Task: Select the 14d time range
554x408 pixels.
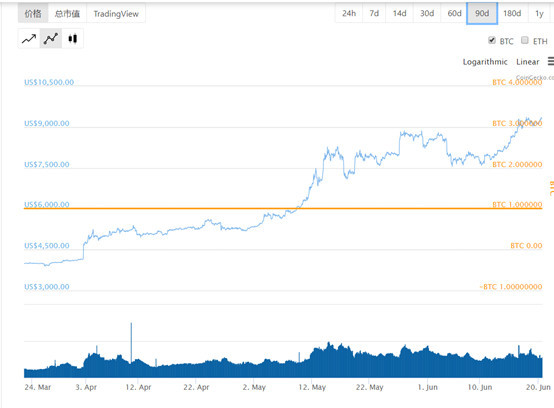Action: click(x=400, y=13)
